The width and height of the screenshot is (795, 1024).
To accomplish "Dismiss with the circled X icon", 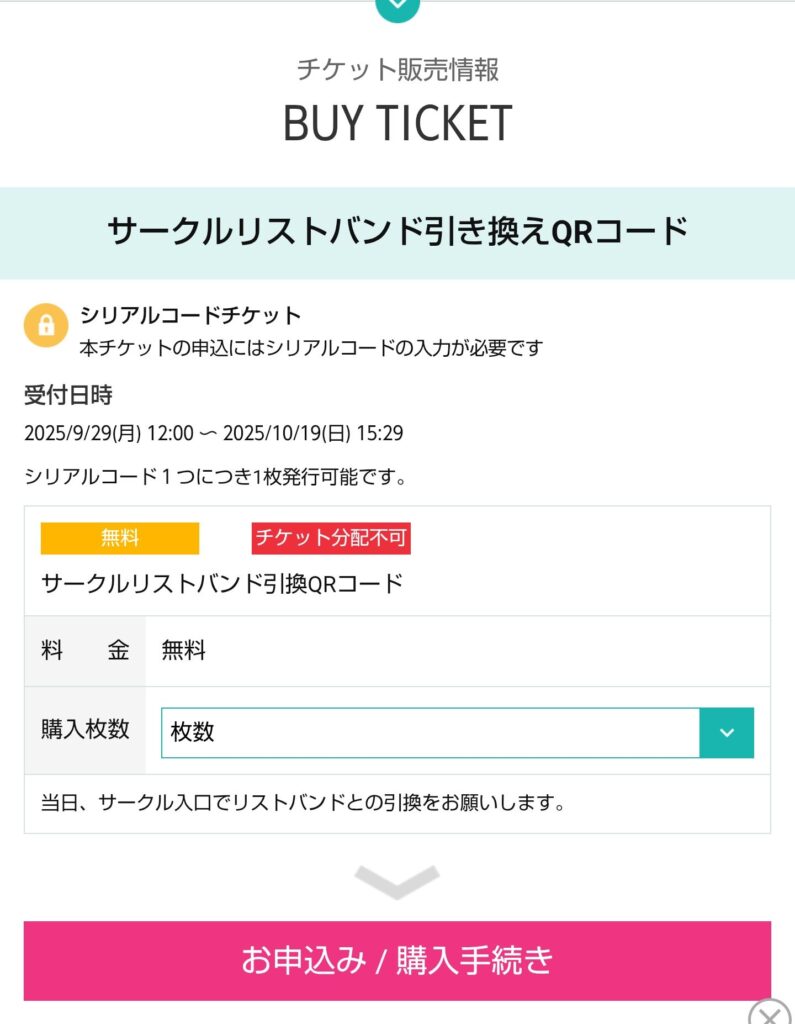I will 769,1013.
